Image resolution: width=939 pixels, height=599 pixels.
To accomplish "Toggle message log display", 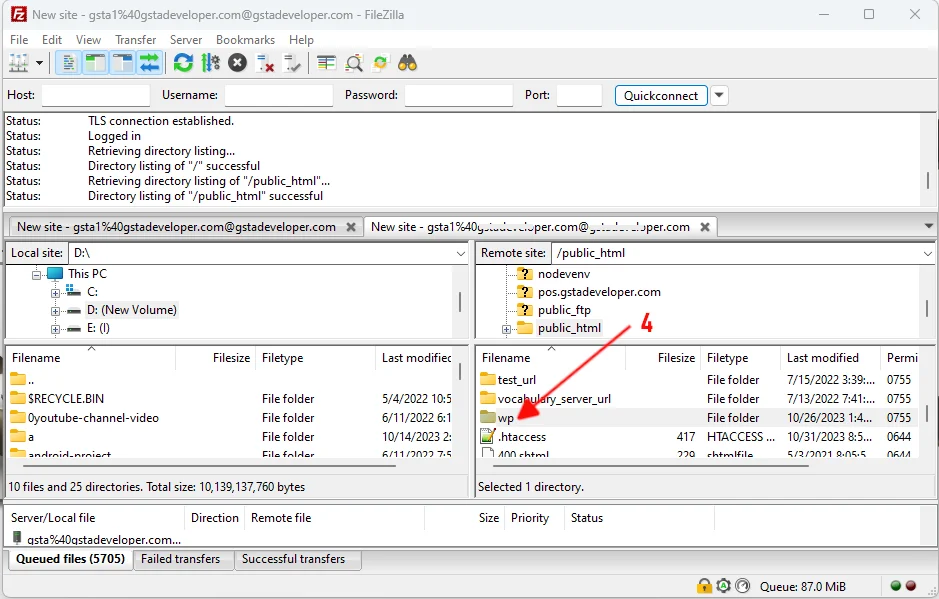I will click(69, 63).
